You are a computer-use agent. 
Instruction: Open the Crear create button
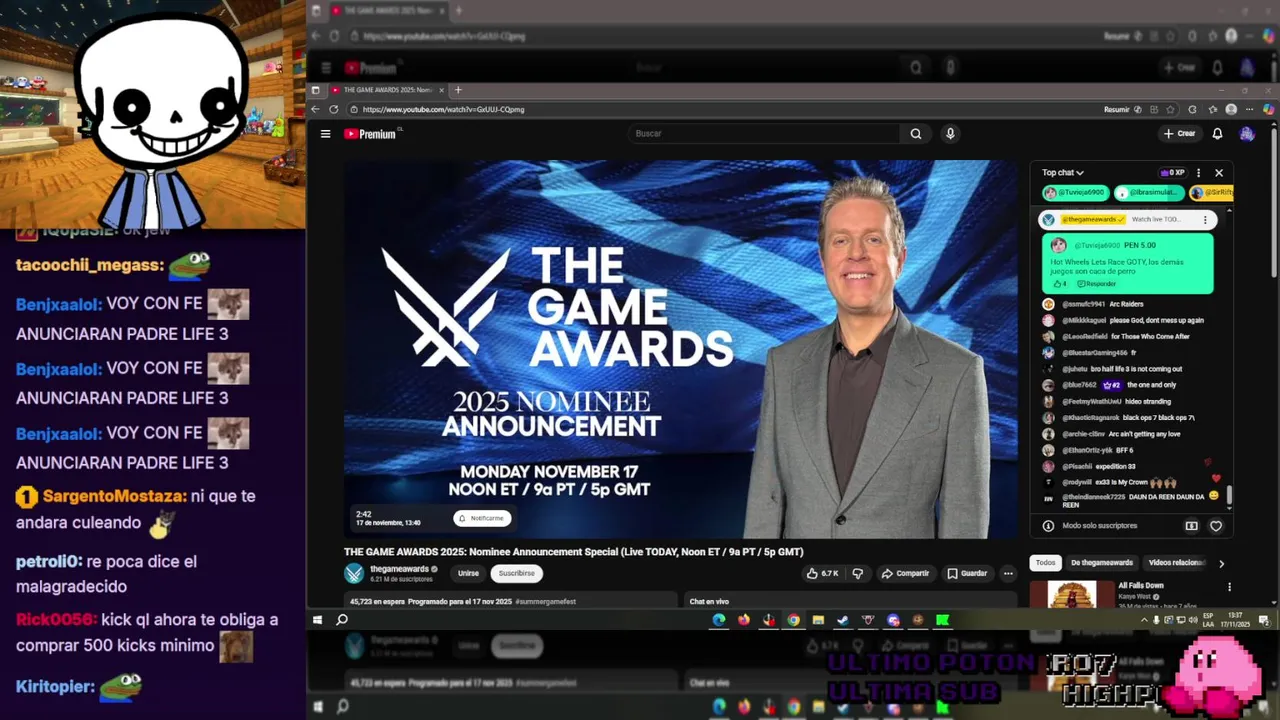[1179, 133]
